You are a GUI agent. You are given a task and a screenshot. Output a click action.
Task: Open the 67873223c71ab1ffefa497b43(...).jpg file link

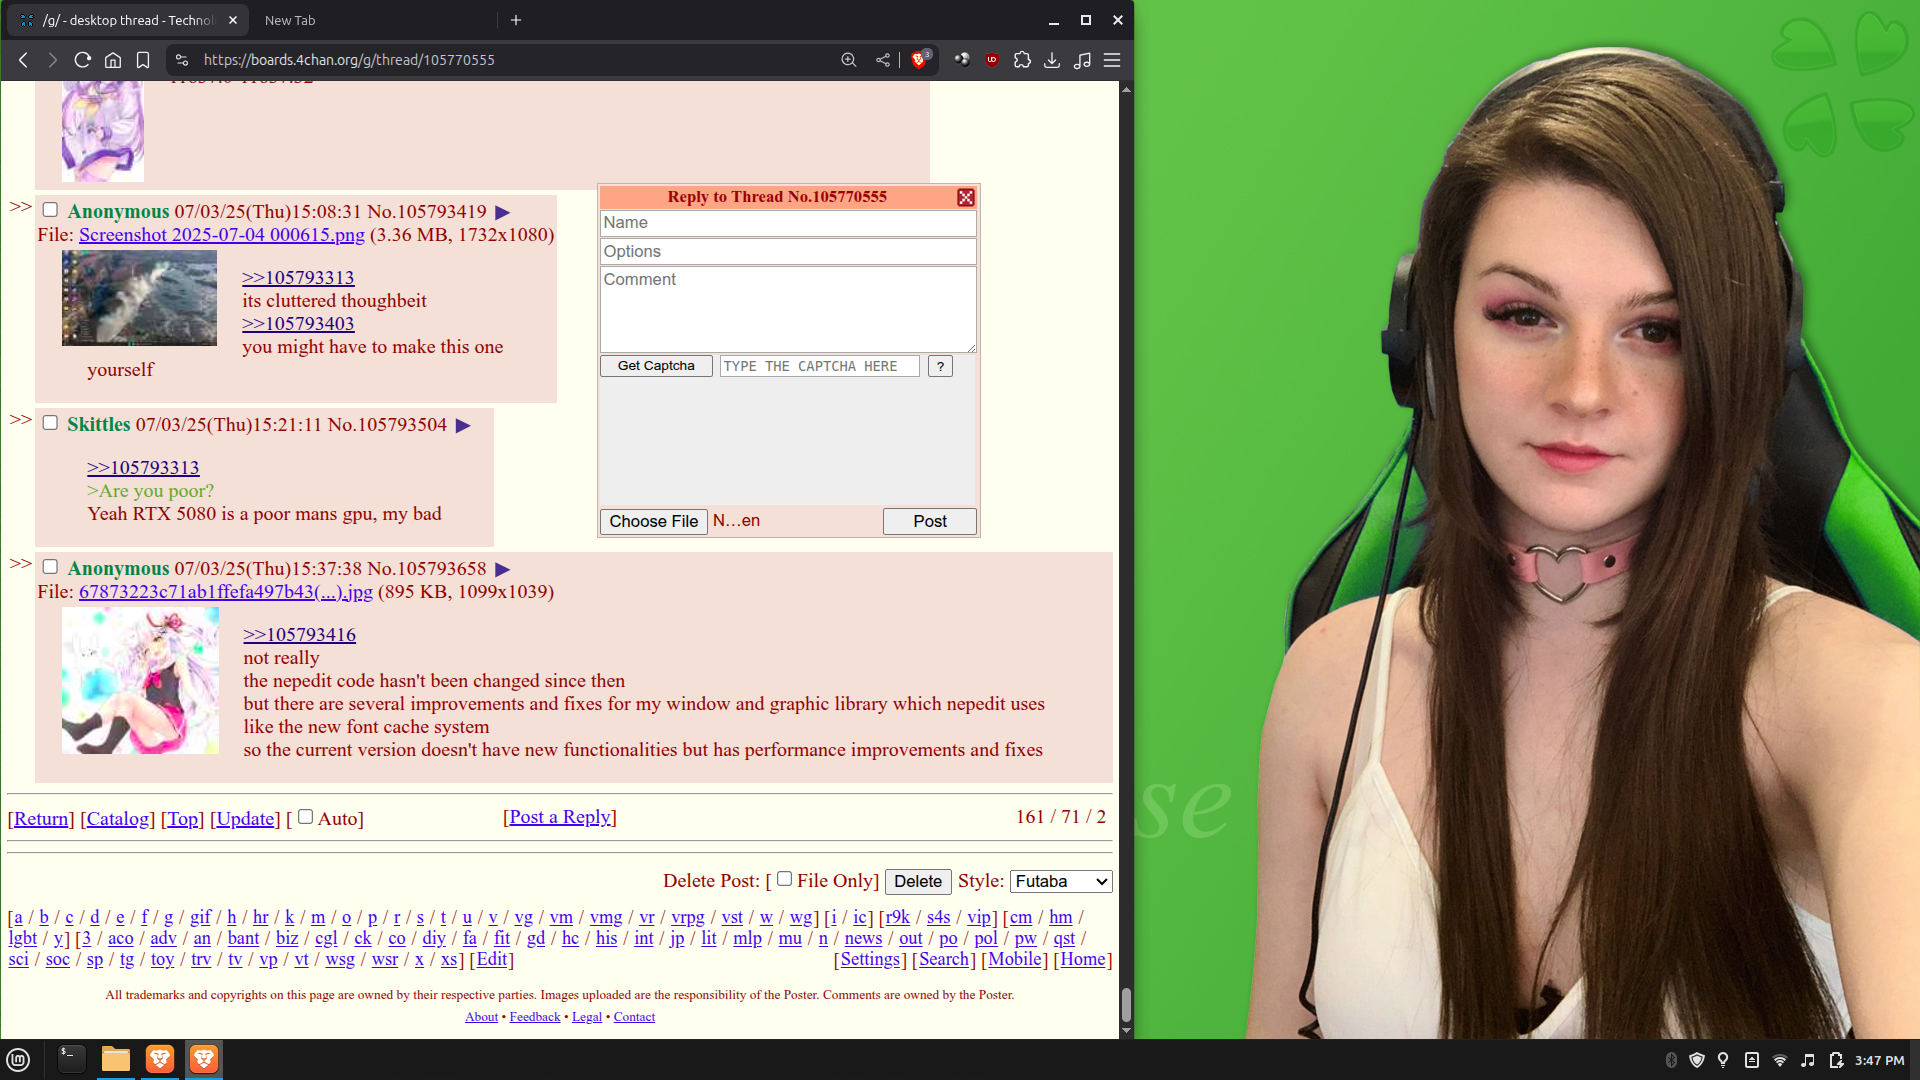click(x=226, y=592)
